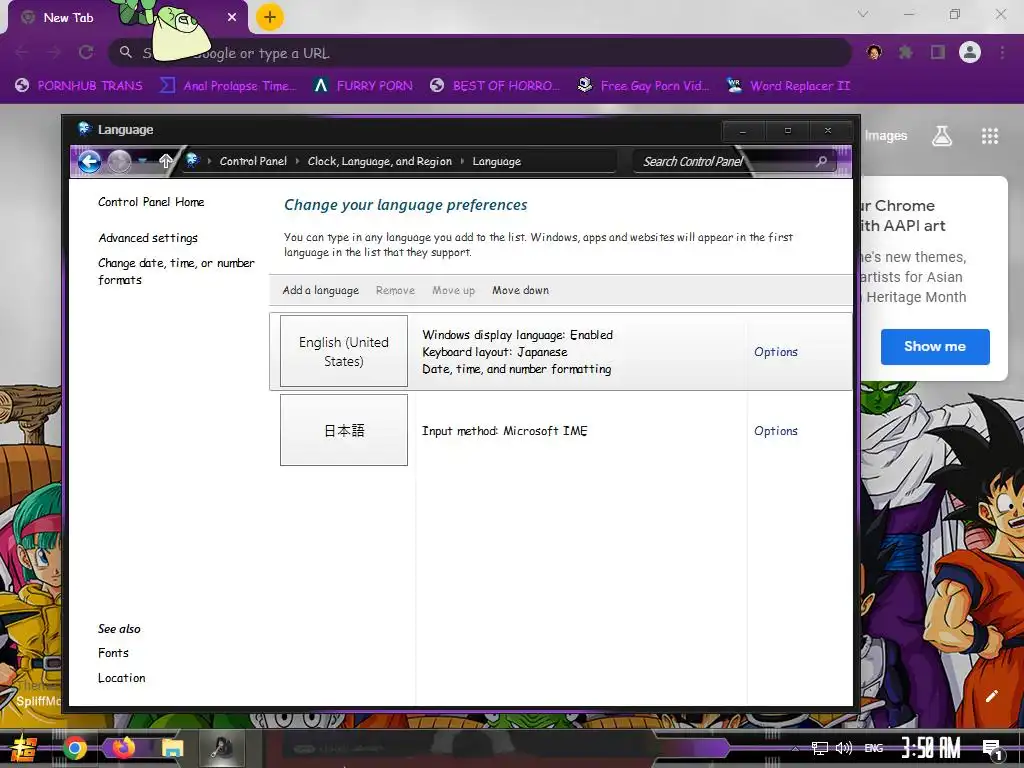Open Google apps grid icon
The width and height of the screenshot is (1024, 768).
tap(990, 136)
